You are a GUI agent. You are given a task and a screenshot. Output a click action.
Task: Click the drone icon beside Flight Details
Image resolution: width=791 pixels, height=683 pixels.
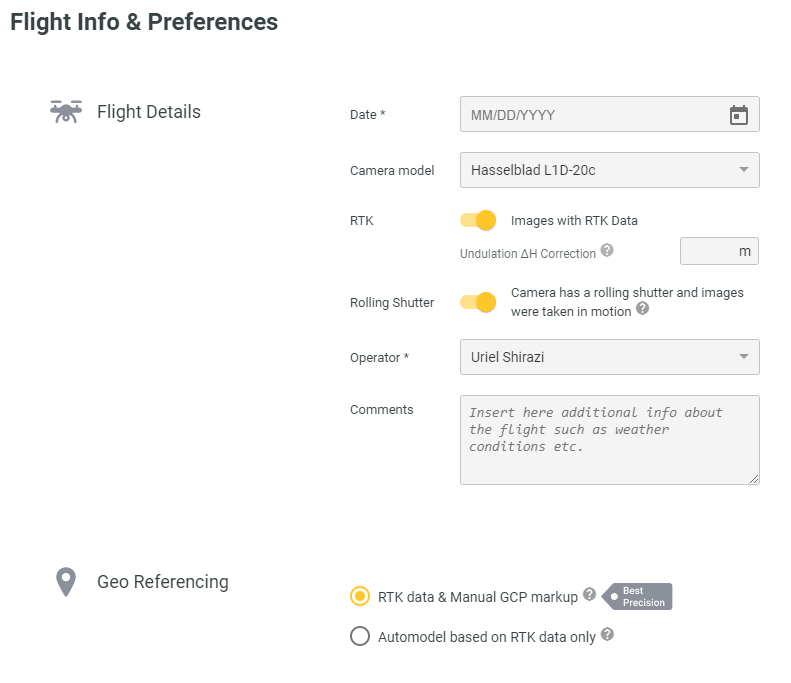66,111
